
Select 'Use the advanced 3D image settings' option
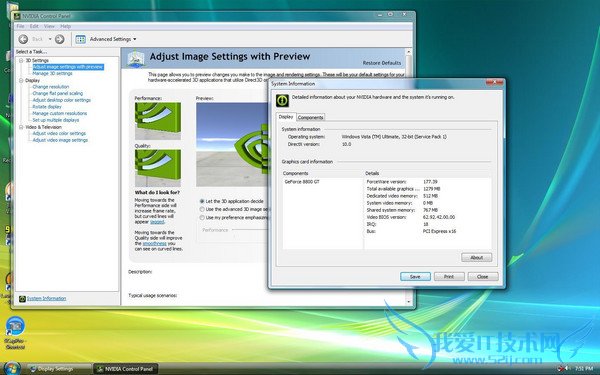coord(202,209)
